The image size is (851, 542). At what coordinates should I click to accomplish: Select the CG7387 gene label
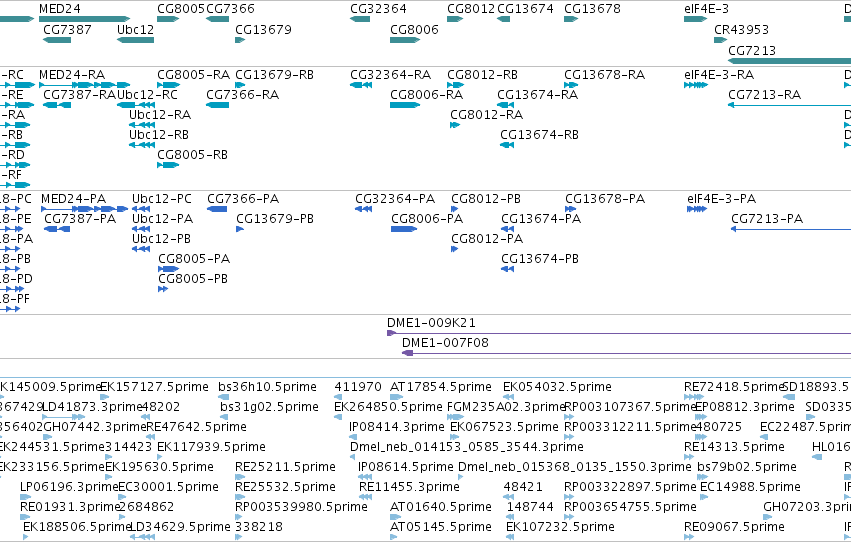click(x=67, y=29)
